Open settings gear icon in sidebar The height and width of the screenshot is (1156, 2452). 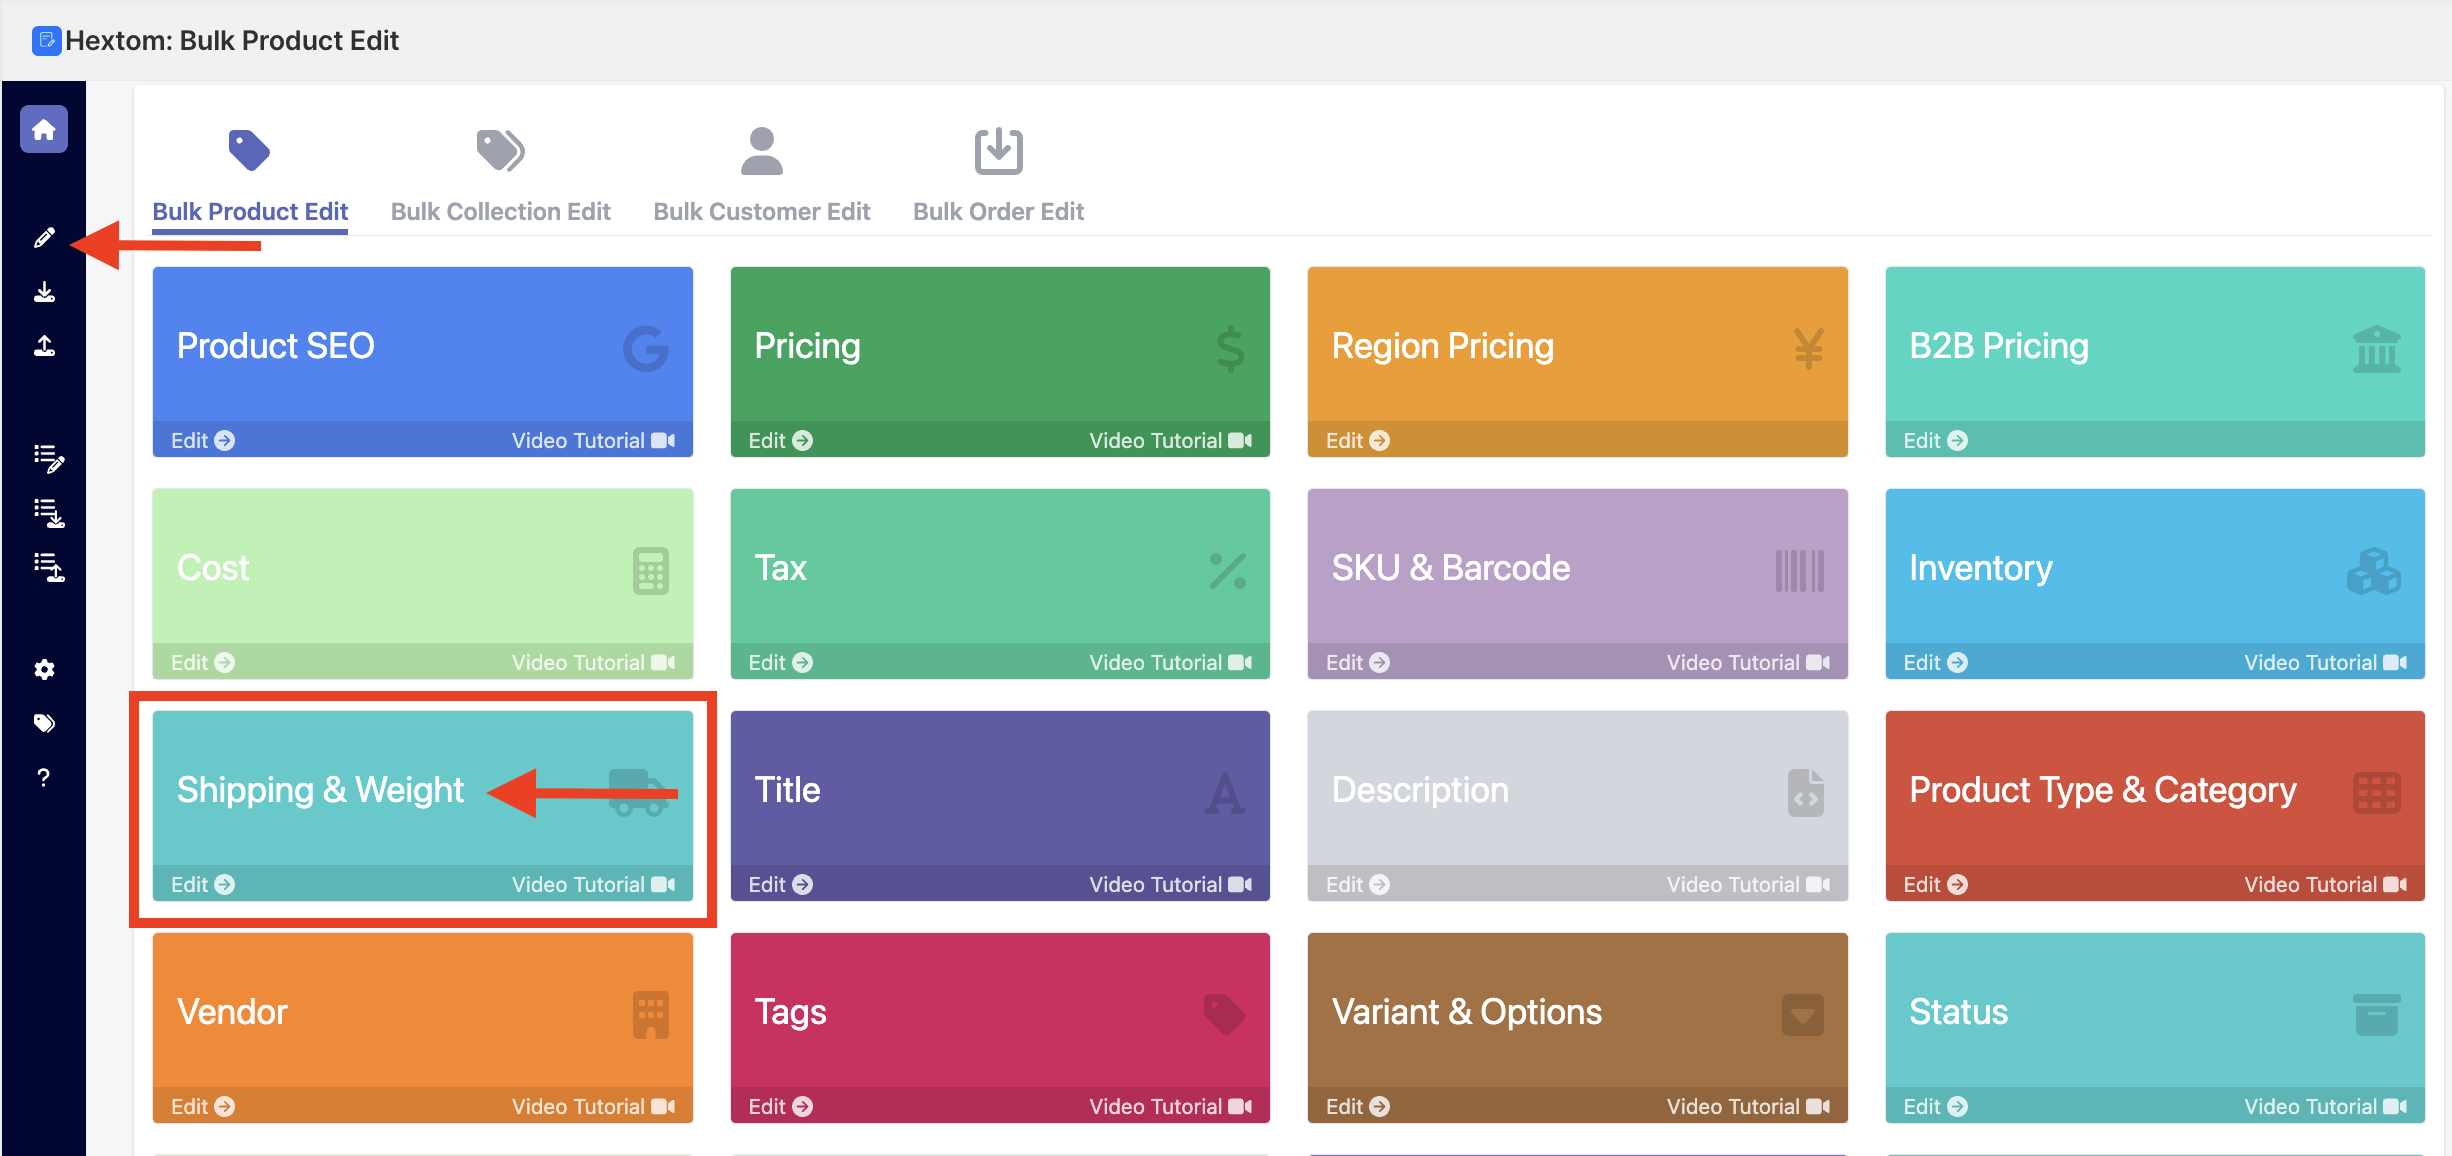click(x=44, y=669)
